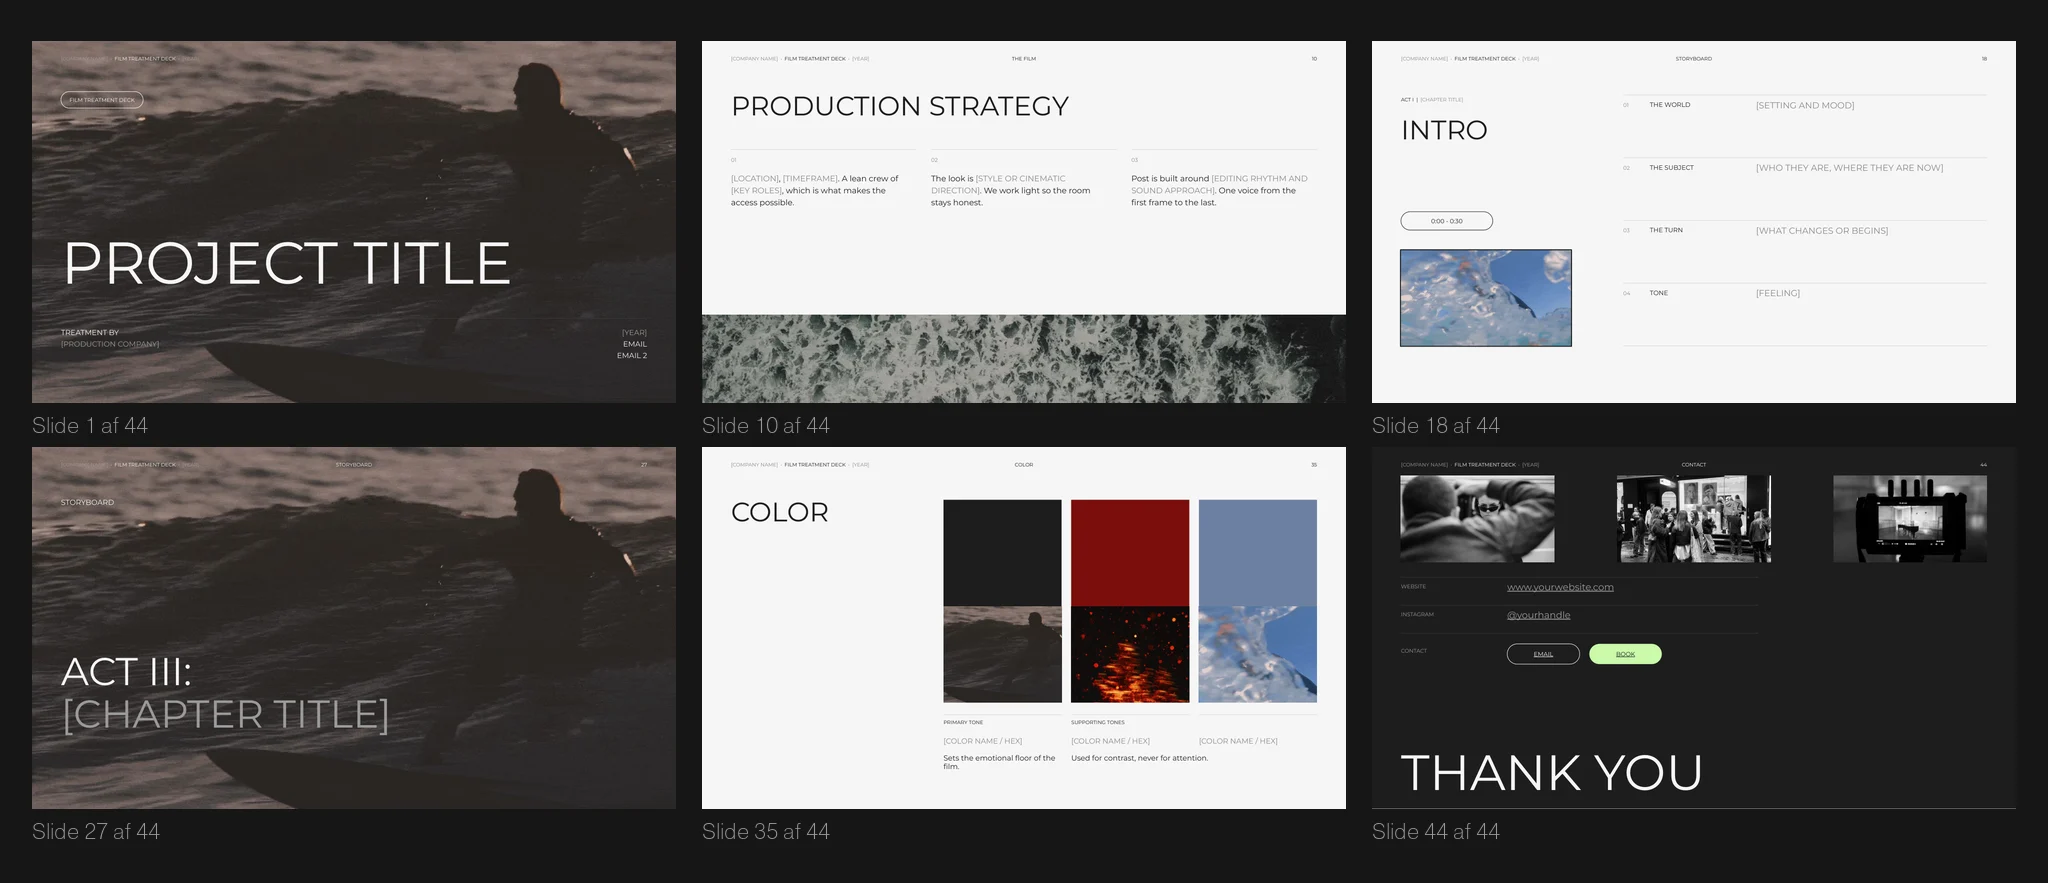Open the www.yourwebsite.com link
Viewport: 2048px width, 883px height.
click(x=1560, y=587)
